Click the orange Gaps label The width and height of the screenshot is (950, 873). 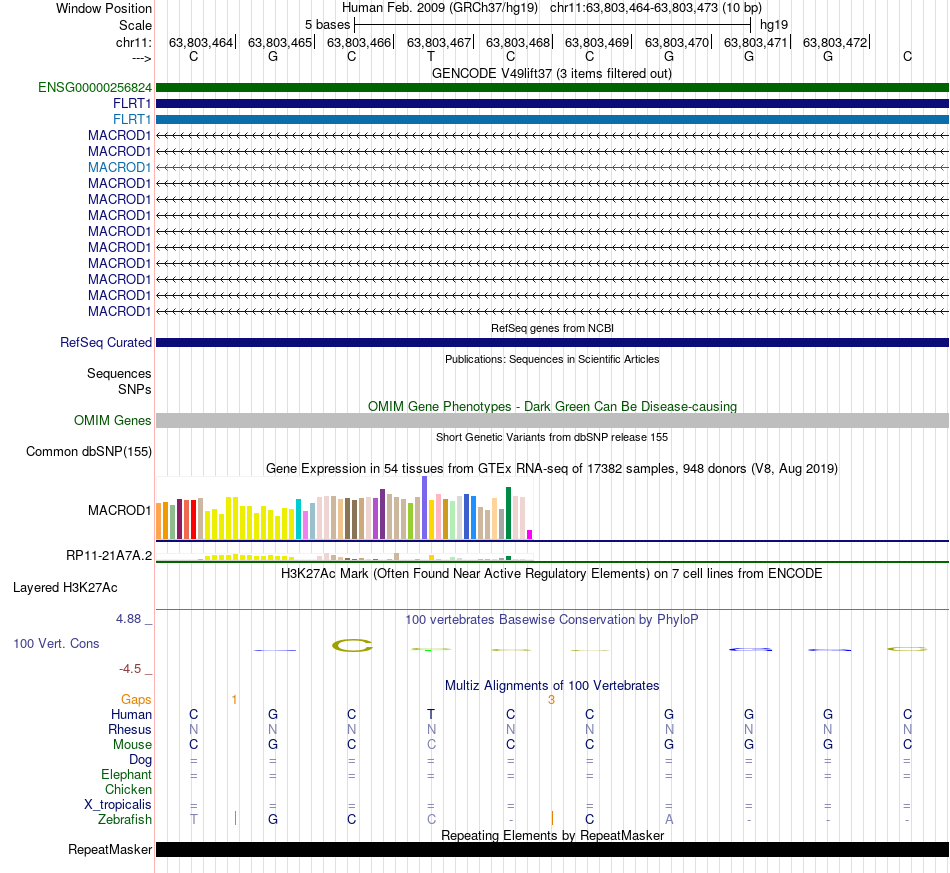(x=136, y=700)
